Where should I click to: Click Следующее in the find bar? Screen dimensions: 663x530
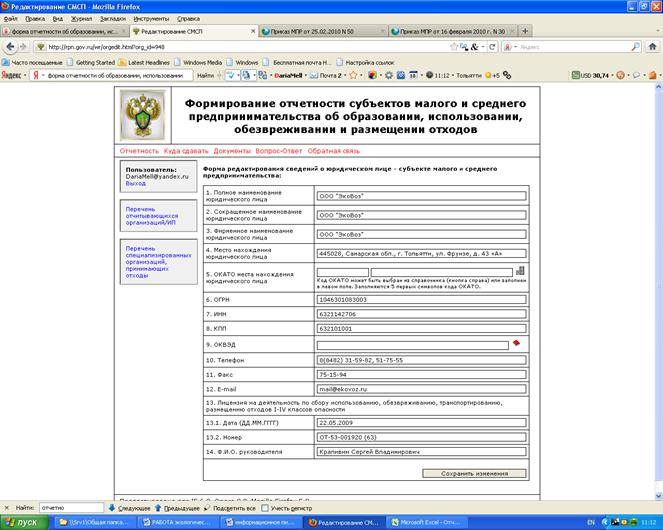130,508
